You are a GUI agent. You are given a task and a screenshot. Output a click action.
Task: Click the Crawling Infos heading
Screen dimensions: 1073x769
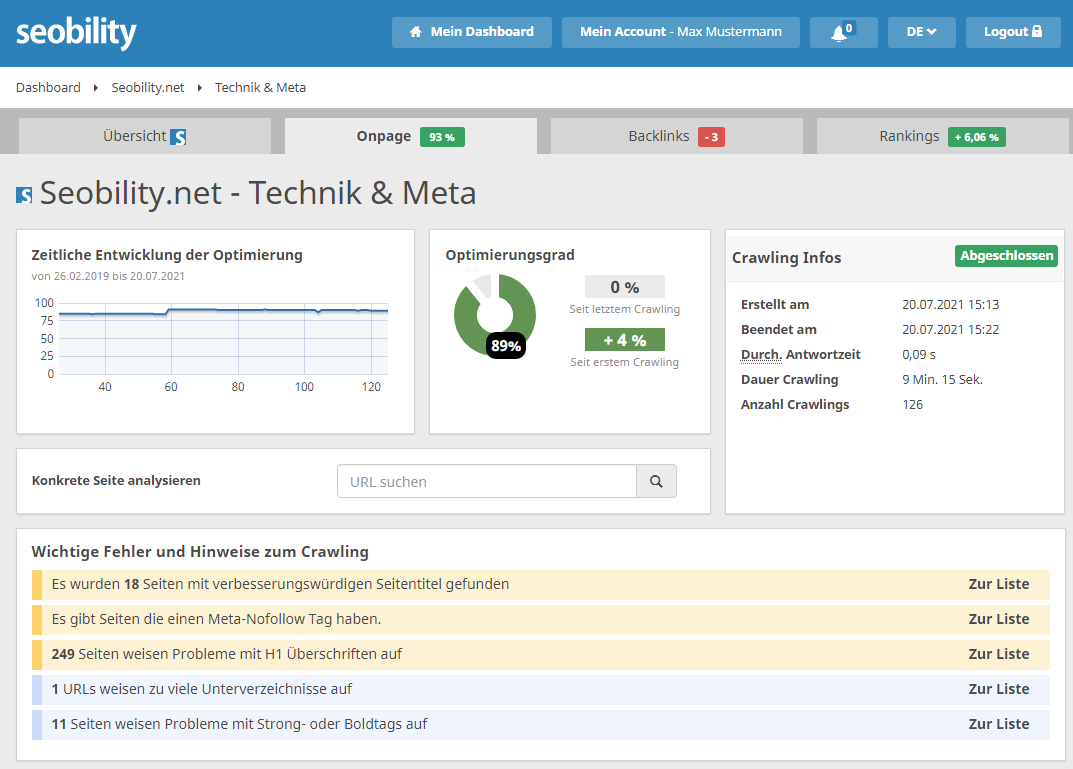(786, 258)
